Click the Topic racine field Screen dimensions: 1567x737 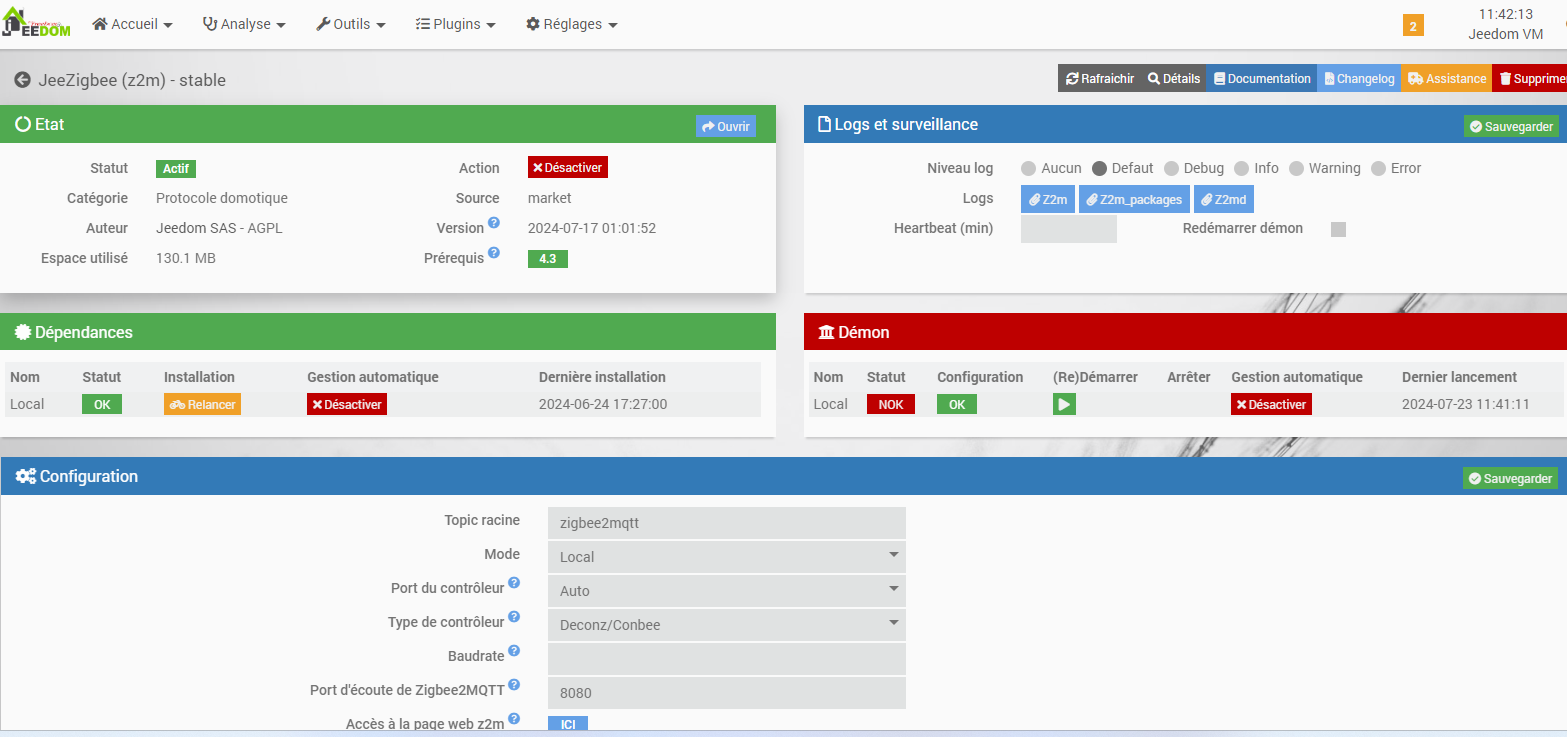[x=727, y=523]
